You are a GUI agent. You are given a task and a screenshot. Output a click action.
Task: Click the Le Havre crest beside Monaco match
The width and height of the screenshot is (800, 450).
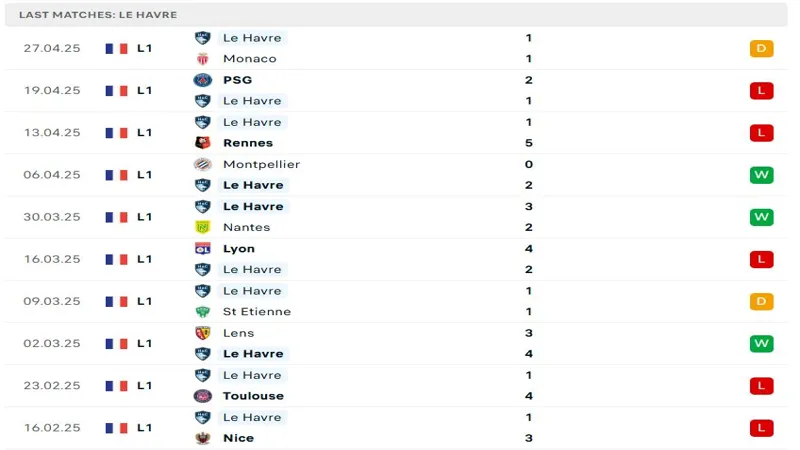203,38
